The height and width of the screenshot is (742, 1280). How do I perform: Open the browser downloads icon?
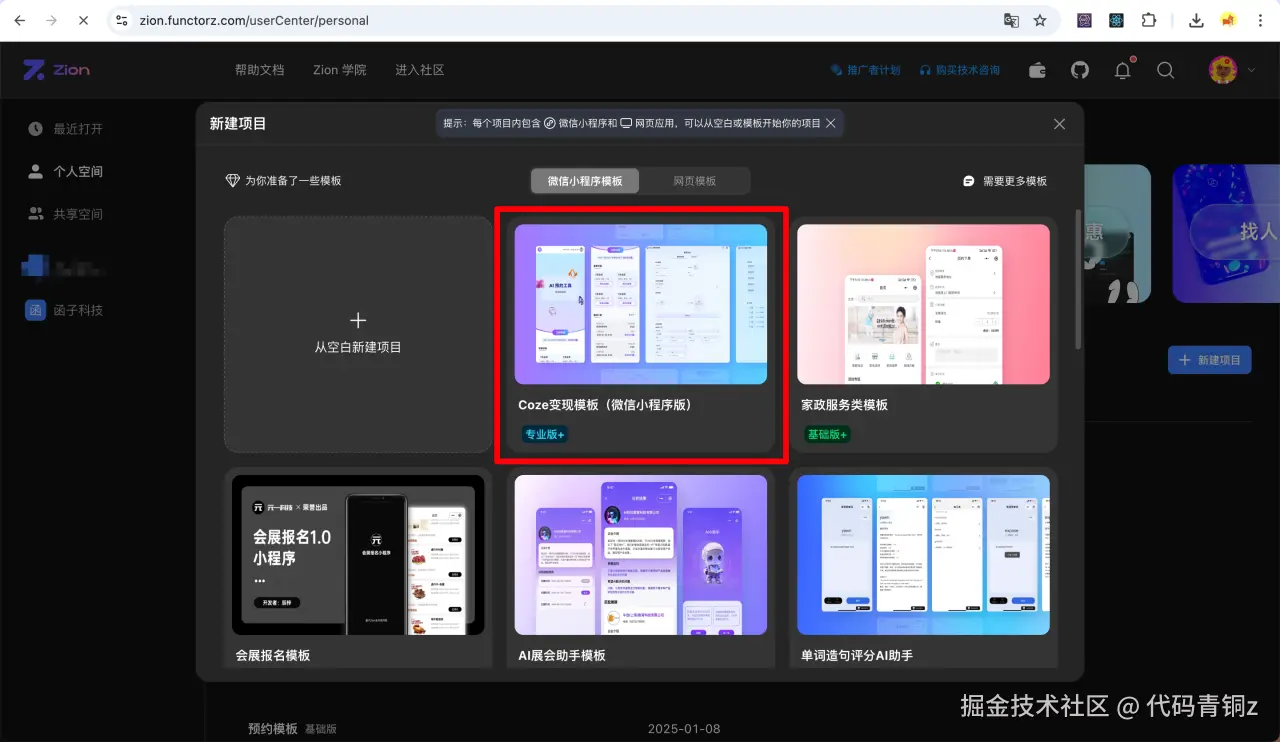[x=1196, y=20]
